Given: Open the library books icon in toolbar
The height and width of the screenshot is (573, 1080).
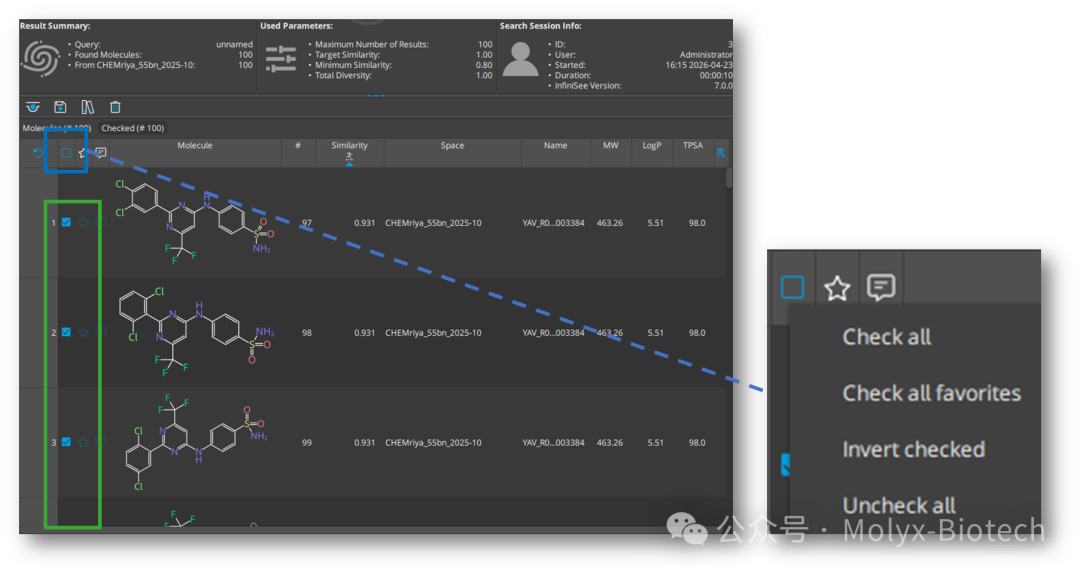Looking at the screenshot, I should [x=87, y=107].
